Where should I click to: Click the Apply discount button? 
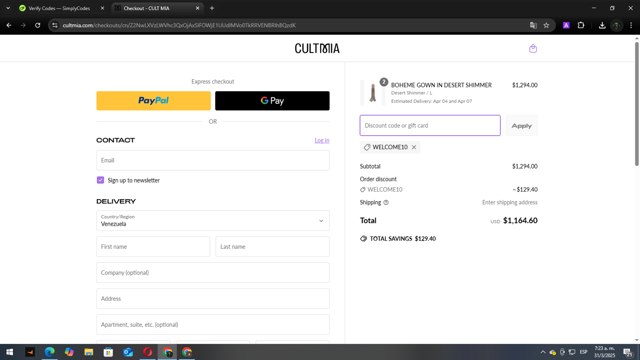522,126
